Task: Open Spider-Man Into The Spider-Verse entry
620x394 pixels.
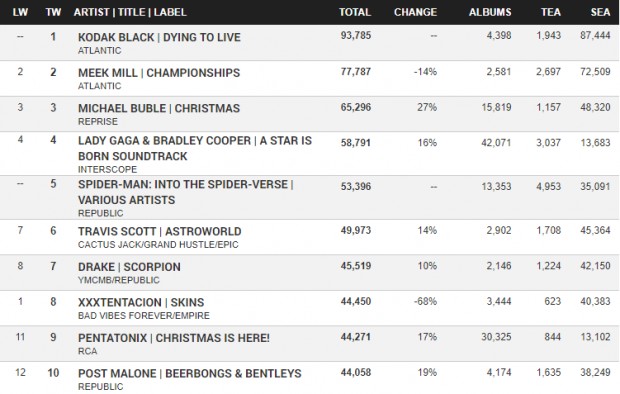Action: pos(186,192)
